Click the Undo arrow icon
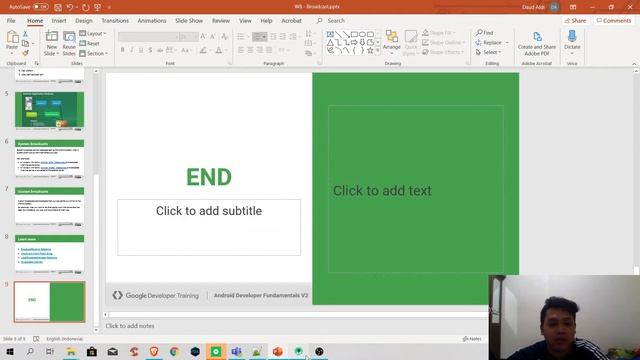 [x=70, y=7]
